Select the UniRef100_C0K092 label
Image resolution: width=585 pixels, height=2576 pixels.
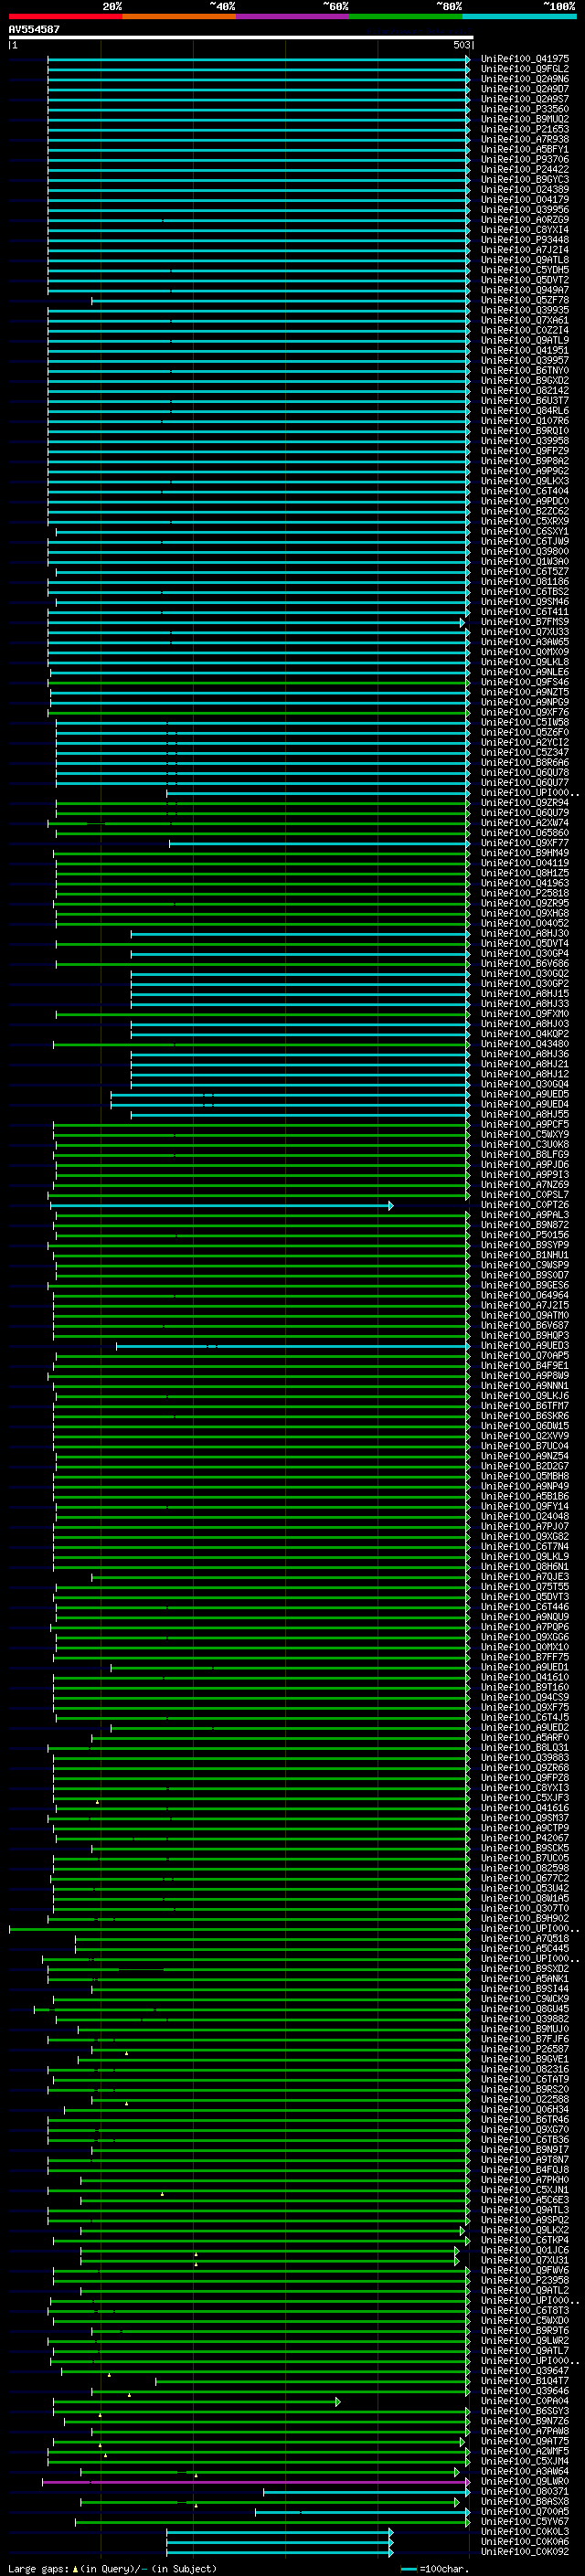(525, 2551)
